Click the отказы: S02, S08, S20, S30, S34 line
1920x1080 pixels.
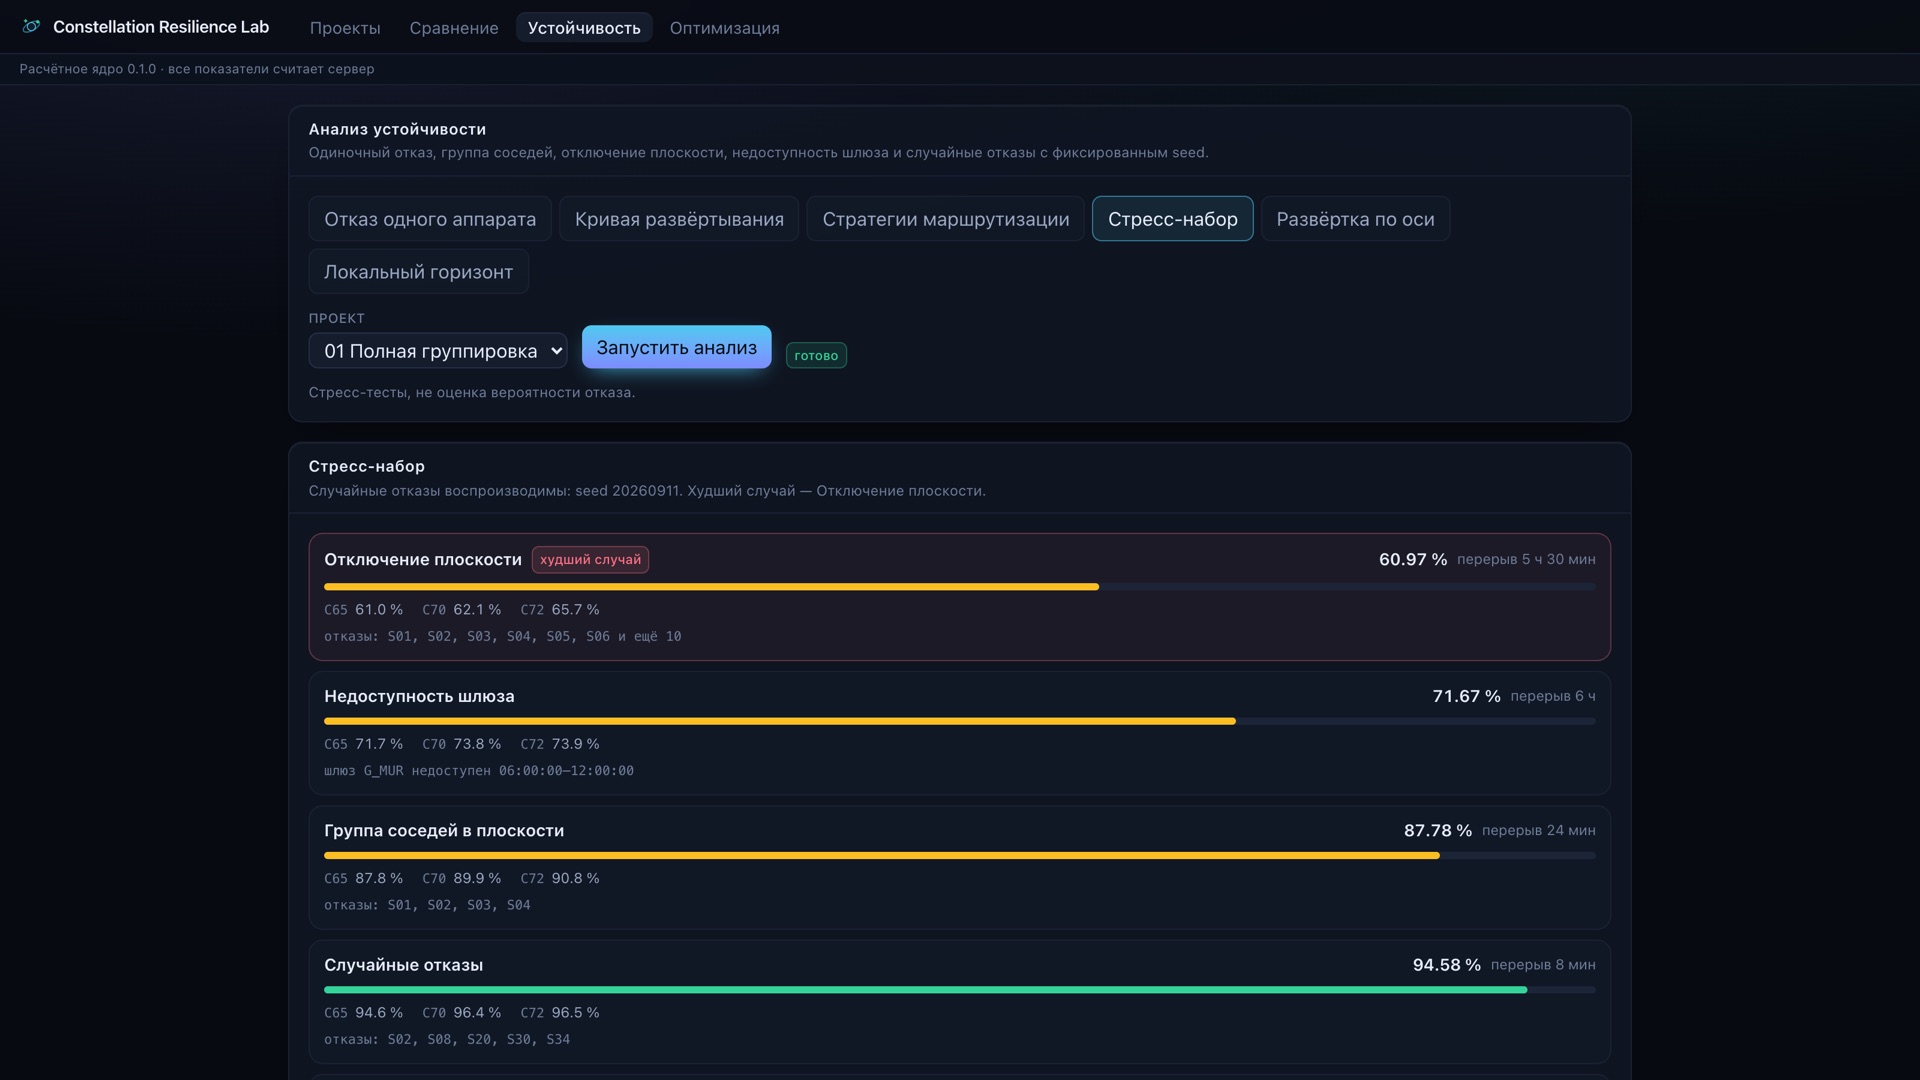click(x=447, y=1040)
